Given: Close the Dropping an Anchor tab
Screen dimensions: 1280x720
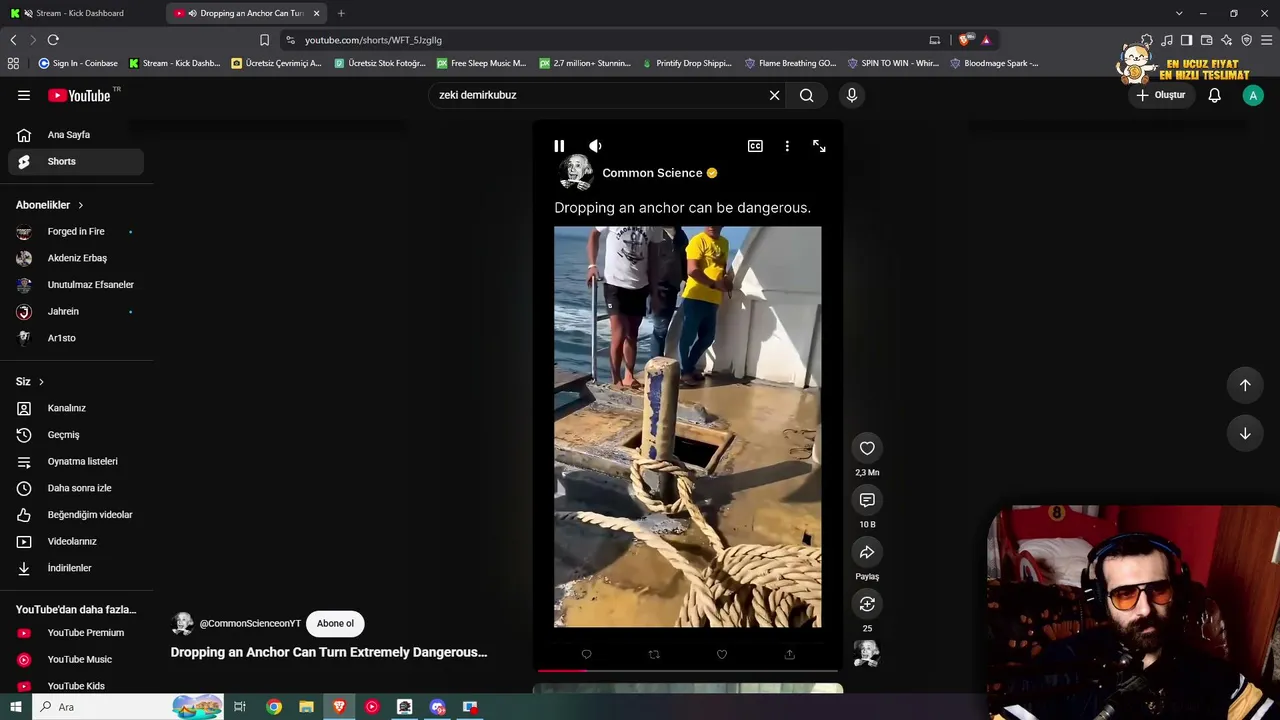Looking at the screenshot, I should tap(317, 13).
